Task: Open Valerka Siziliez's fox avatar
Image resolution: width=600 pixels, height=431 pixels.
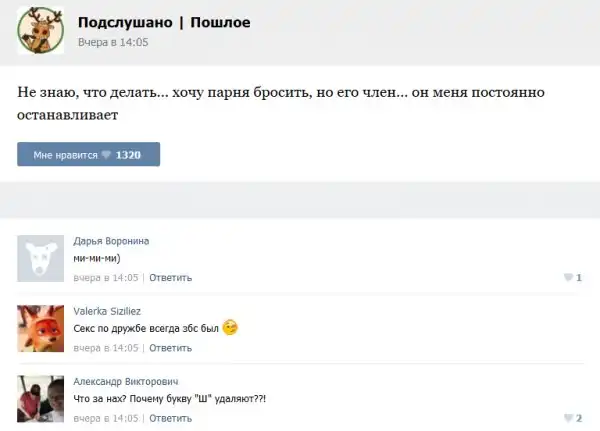Action: coord(40,328)
